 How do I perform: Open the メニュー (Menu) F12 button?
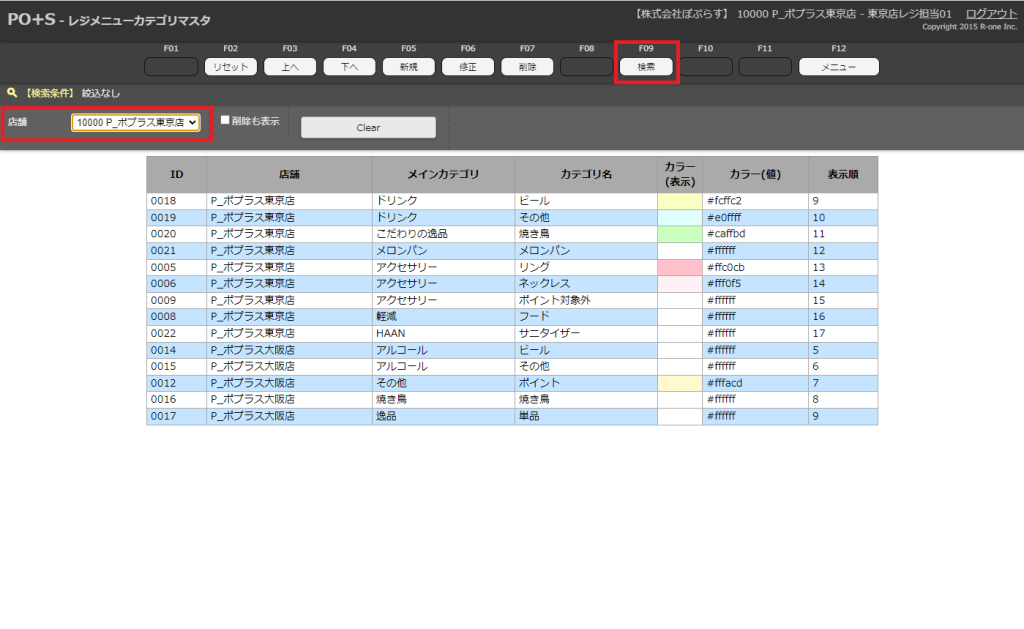(838, 67)
